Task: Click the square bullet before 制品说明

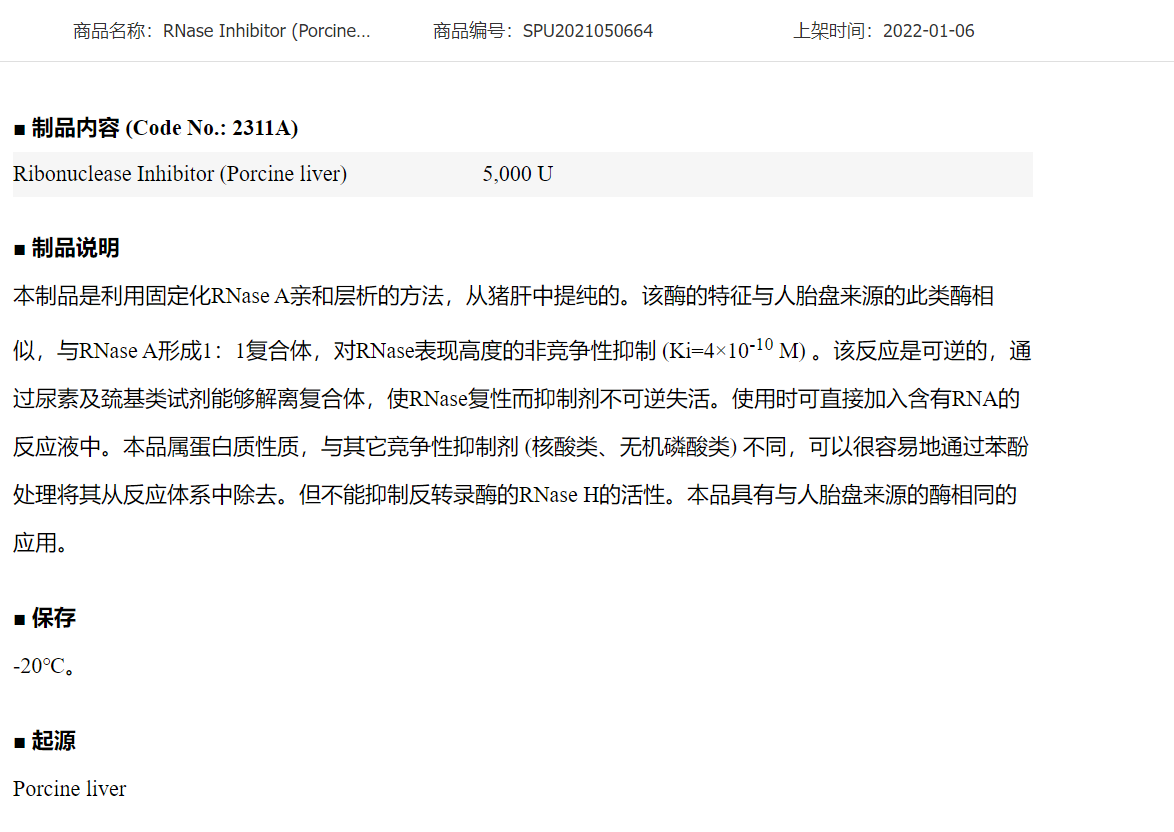Action: pos(19,249)
